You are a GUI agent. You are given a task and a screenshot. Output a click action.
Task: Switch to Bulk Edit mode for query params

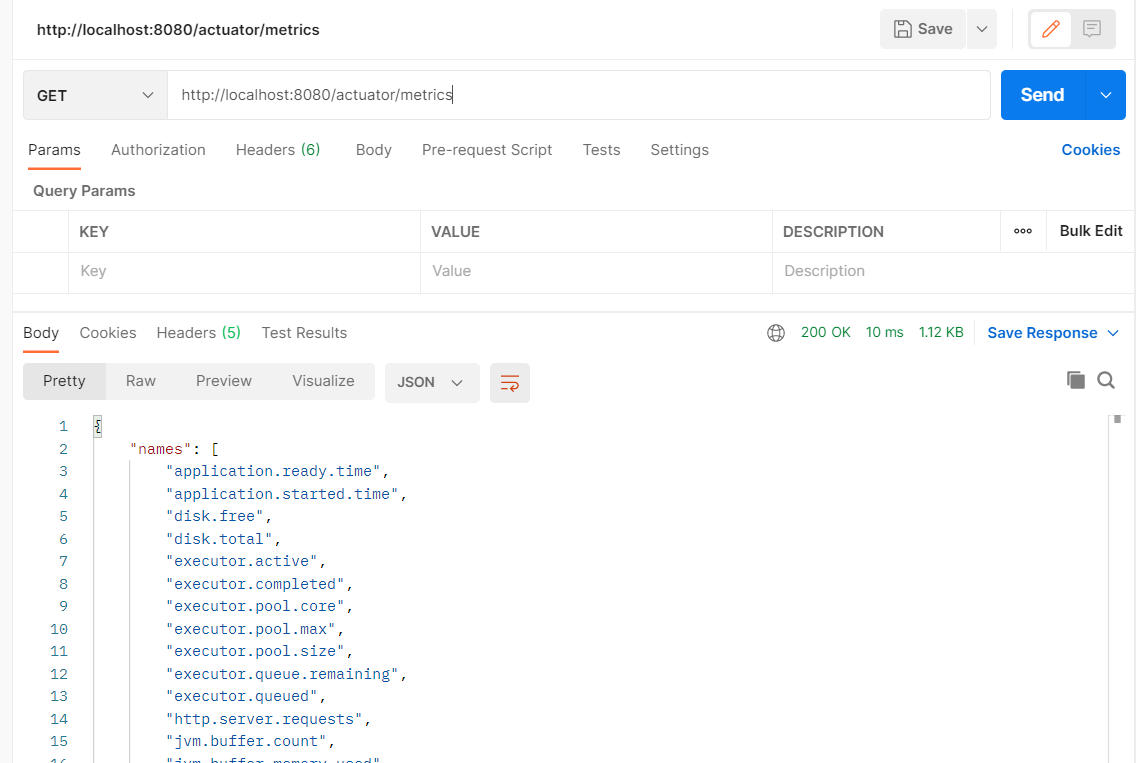1090,231
